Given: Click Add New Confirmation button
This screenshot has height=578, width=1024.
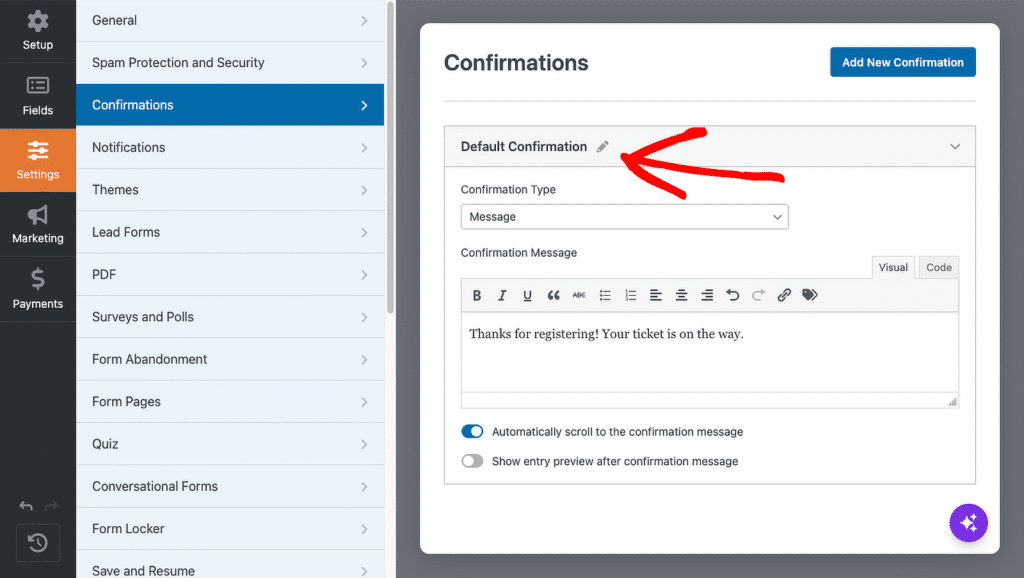Looking at the screenshot, I should [x=903, y=62].
